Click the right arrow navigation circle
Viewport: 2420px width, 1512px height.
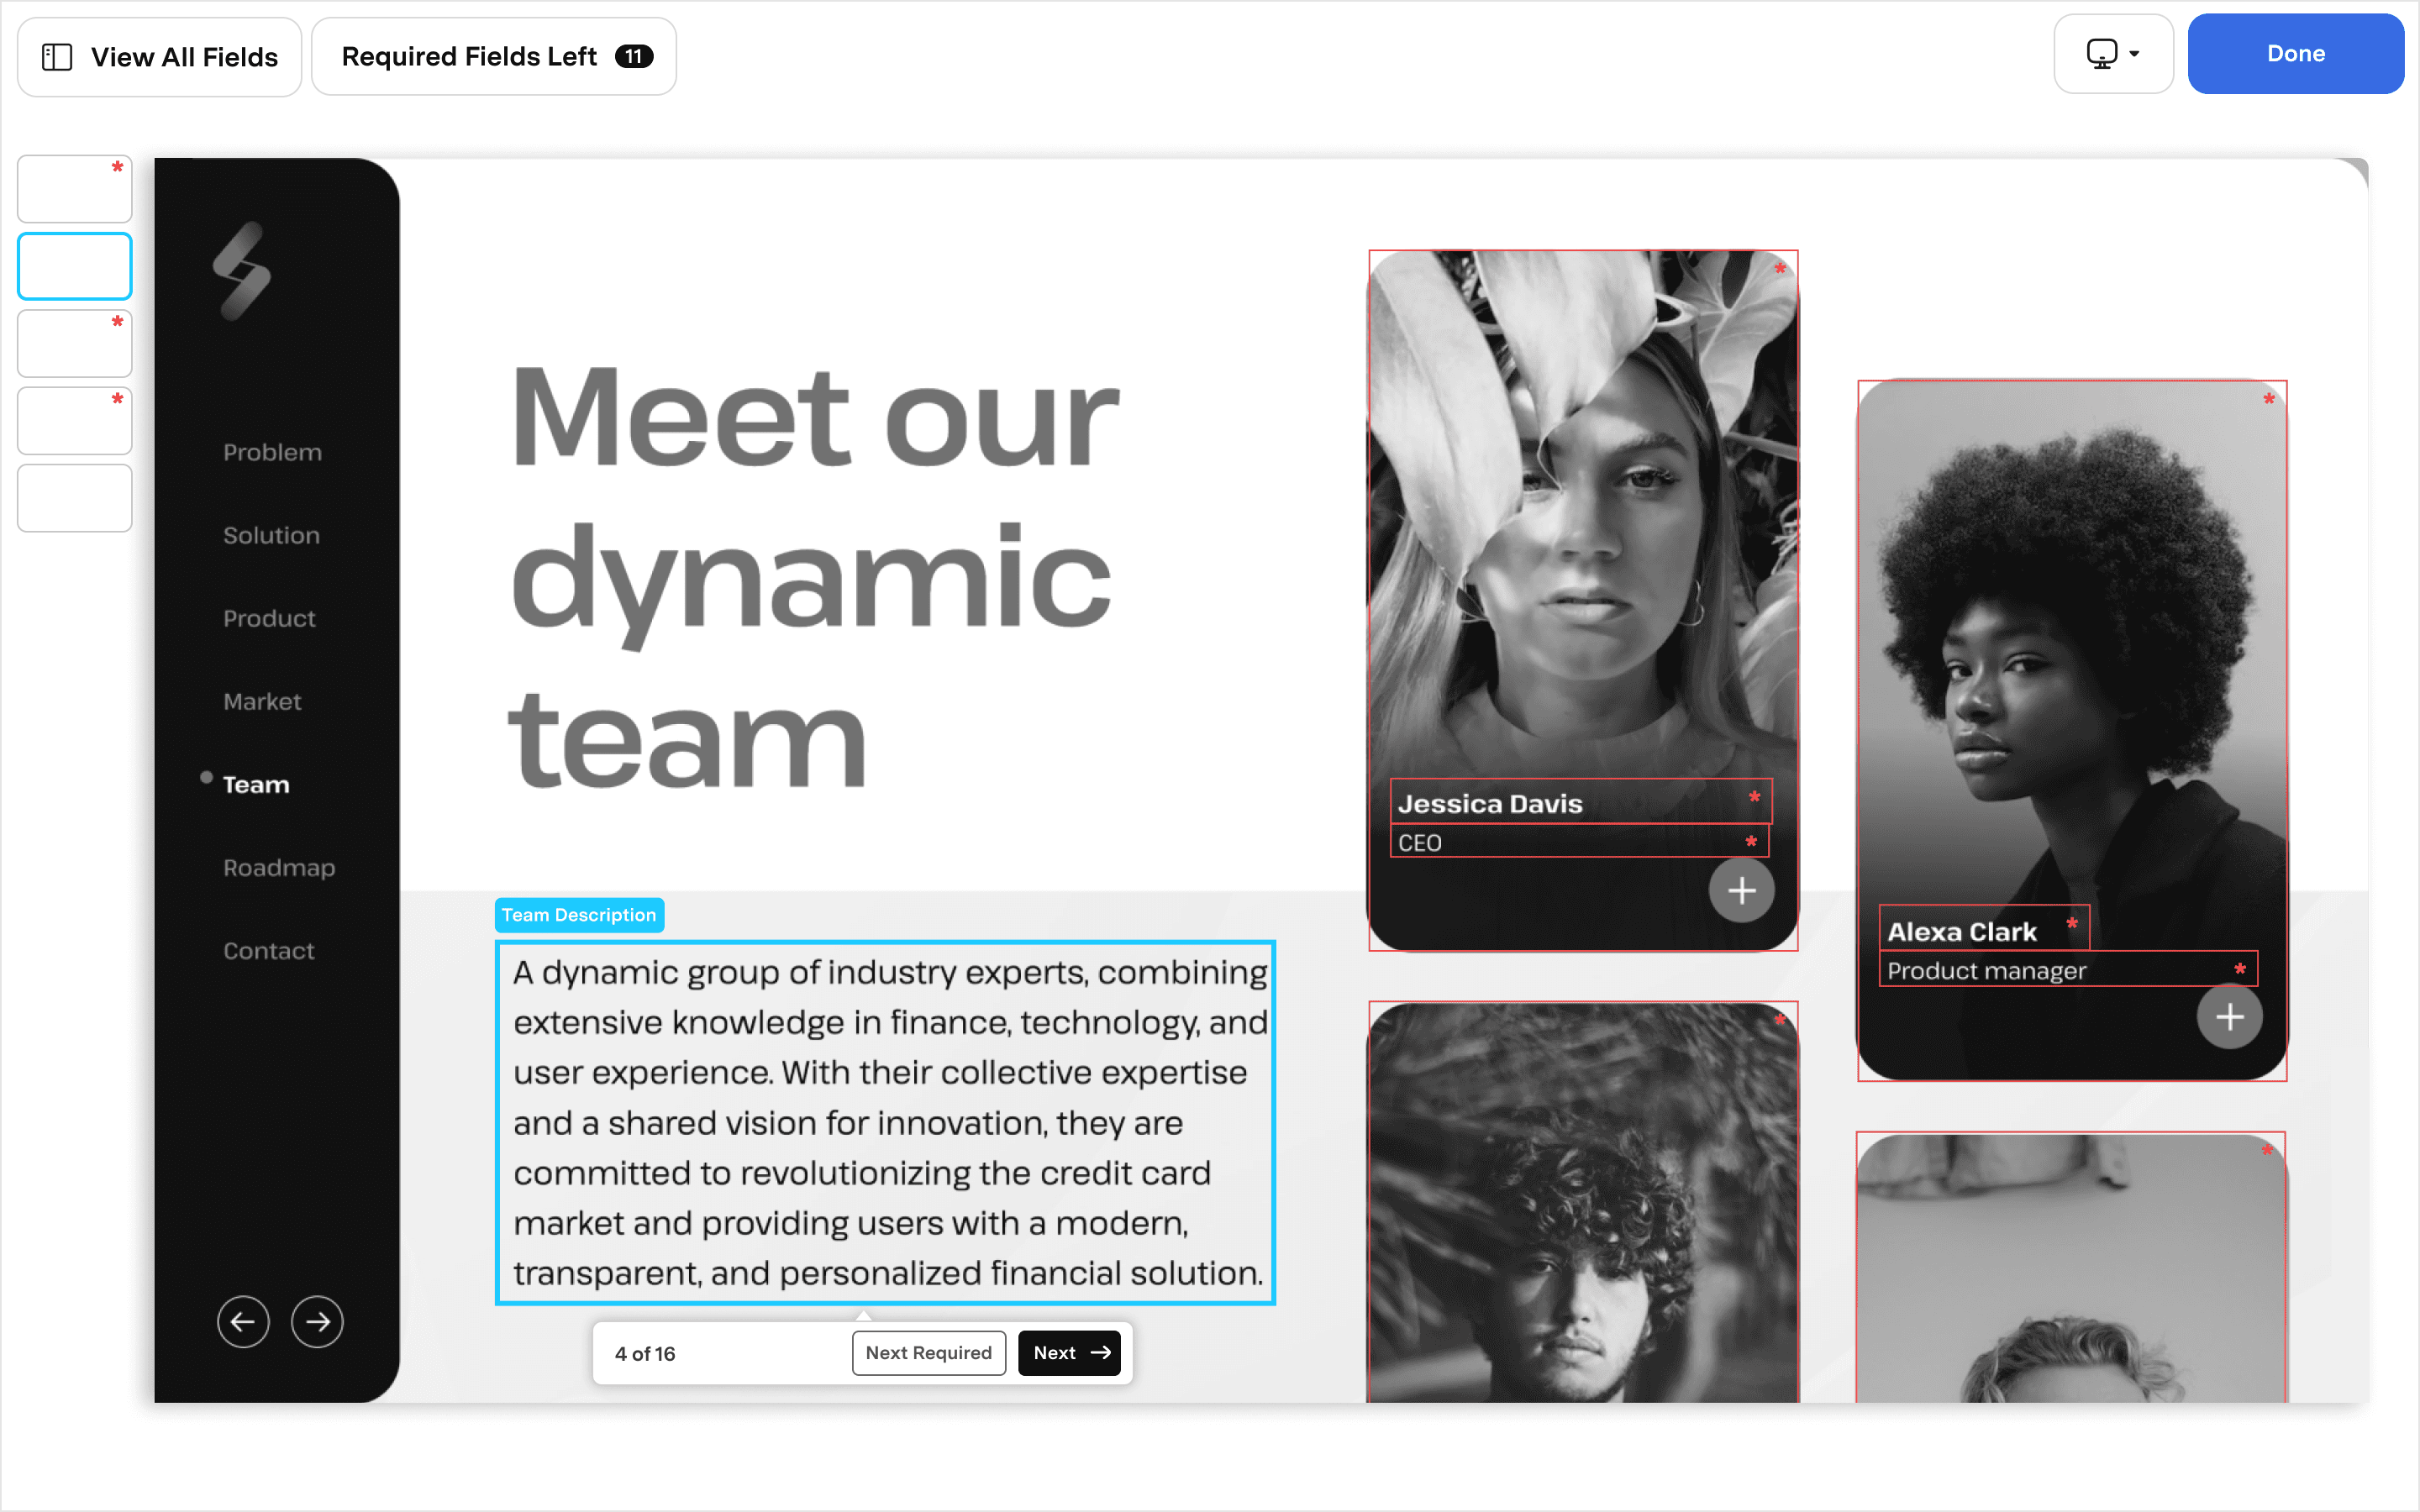[x=317, y=1322]
